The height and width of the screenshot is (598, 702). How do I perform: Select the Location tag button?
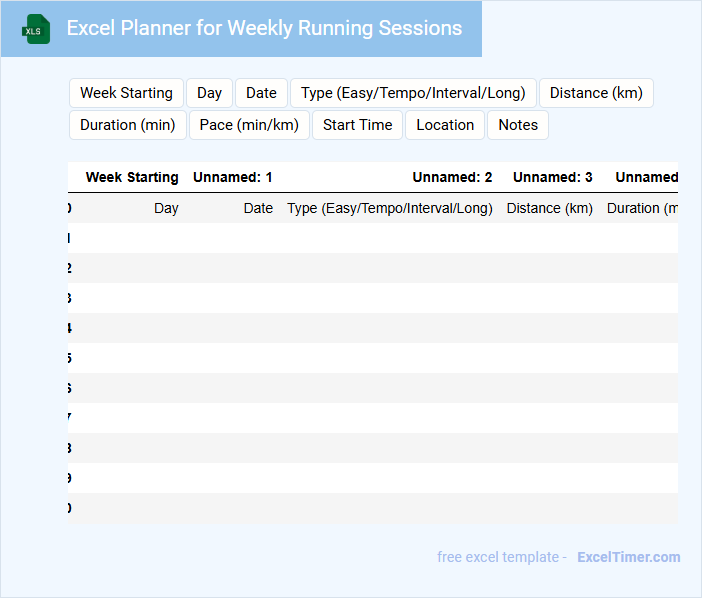445,125
